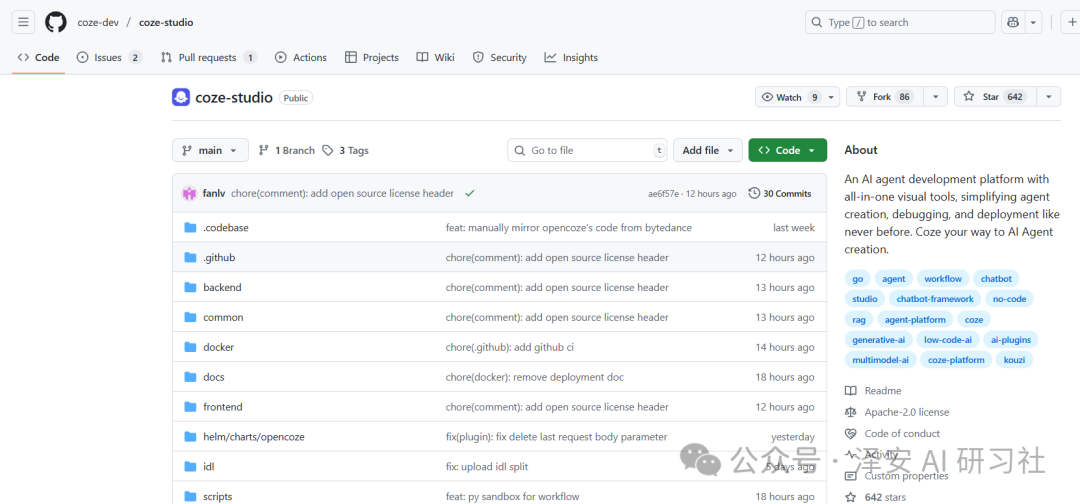
Task: Select the 'go' topic tag
Action: tap(858, 279)
